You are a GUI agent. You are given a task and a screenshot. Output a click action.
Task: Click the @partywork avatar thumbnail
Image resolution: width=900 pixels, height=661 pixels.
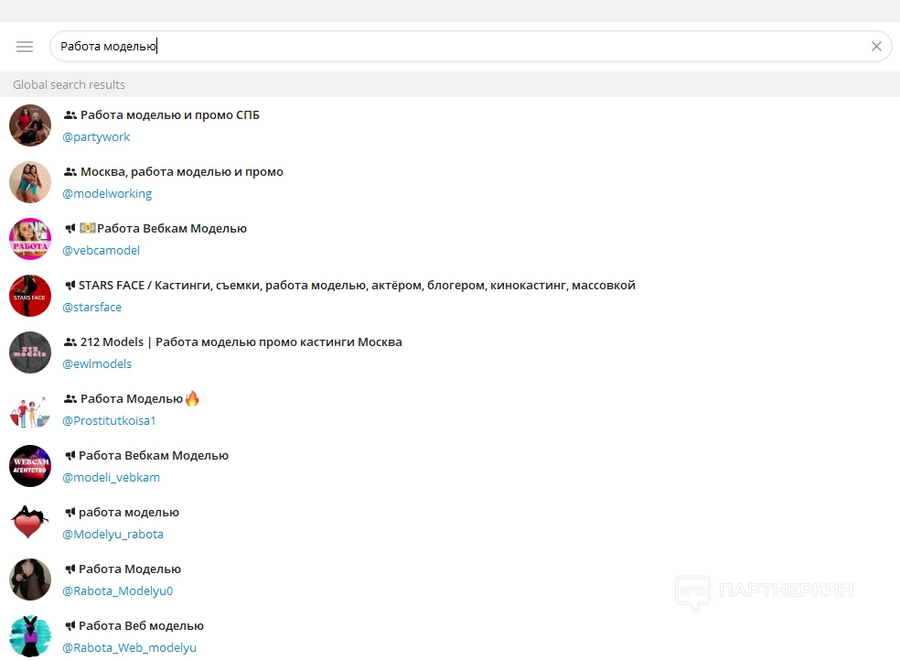(x=30, y=126)
